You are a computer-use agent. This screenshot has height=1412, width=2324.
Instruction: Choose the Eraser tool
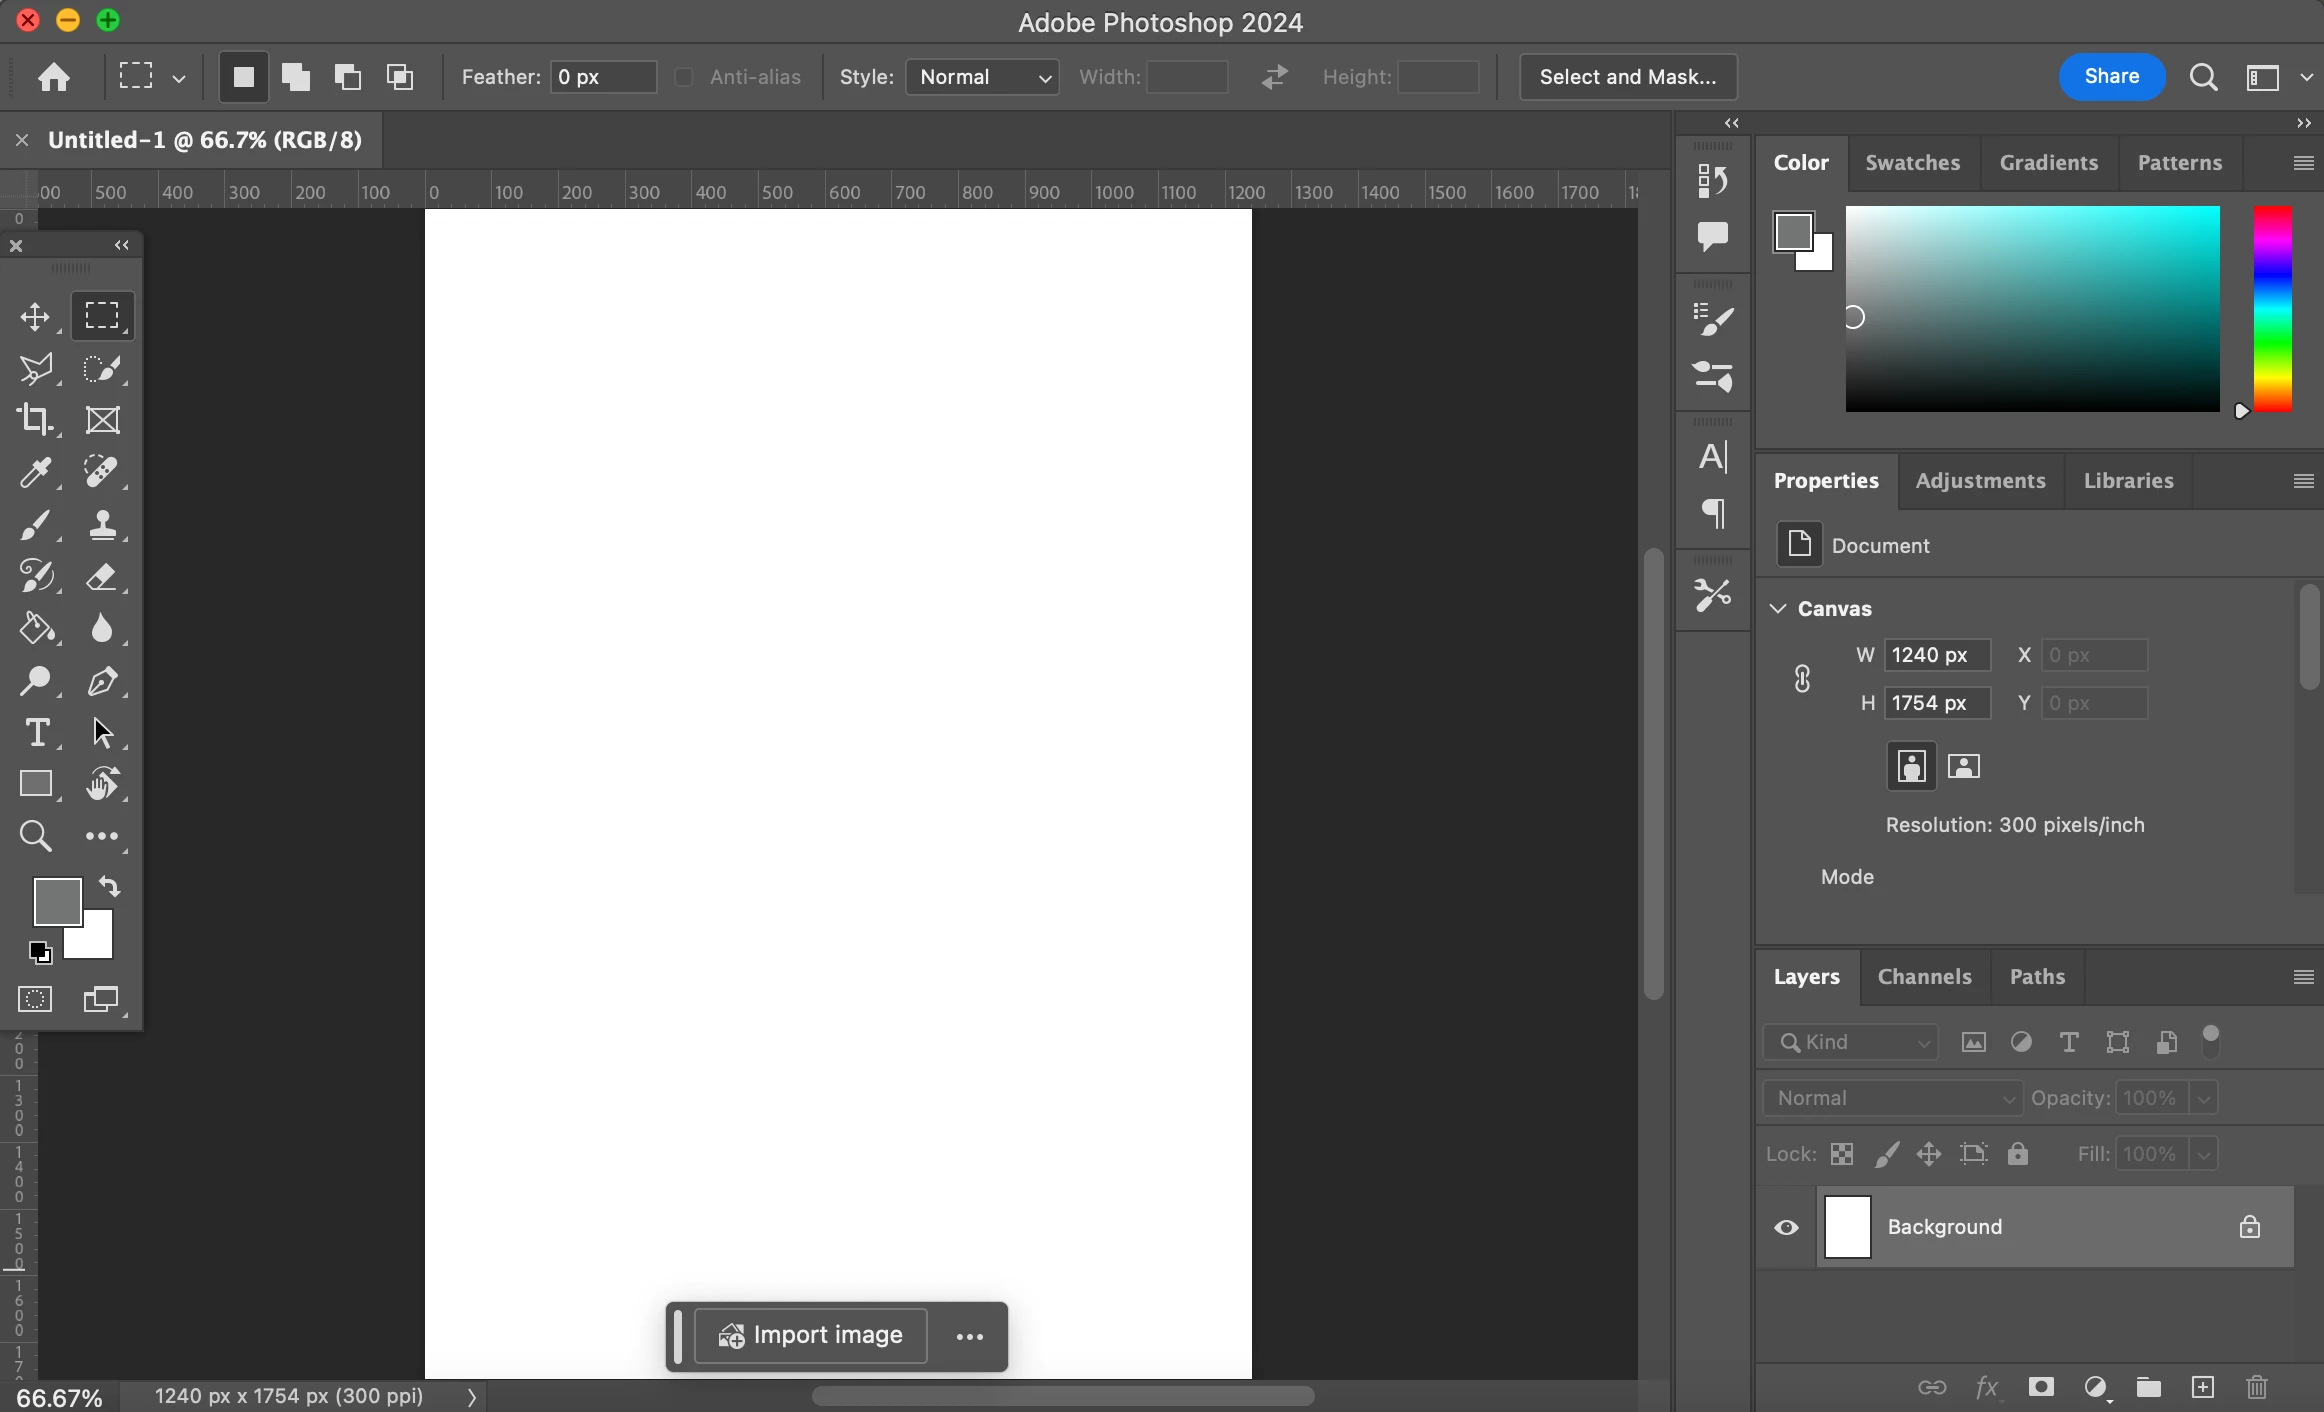102,577
